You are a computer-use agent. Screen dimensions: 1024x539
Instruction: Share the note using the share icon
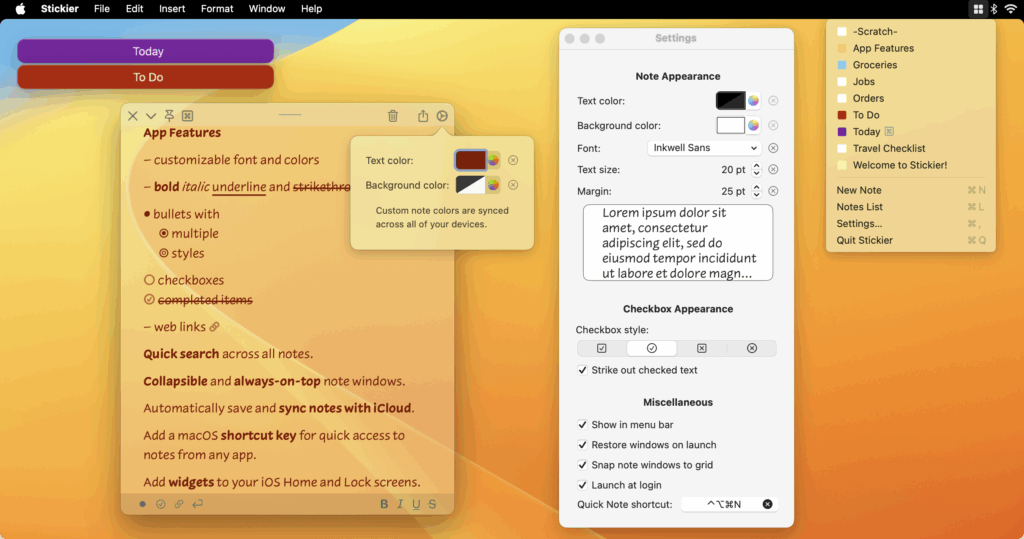423,116
